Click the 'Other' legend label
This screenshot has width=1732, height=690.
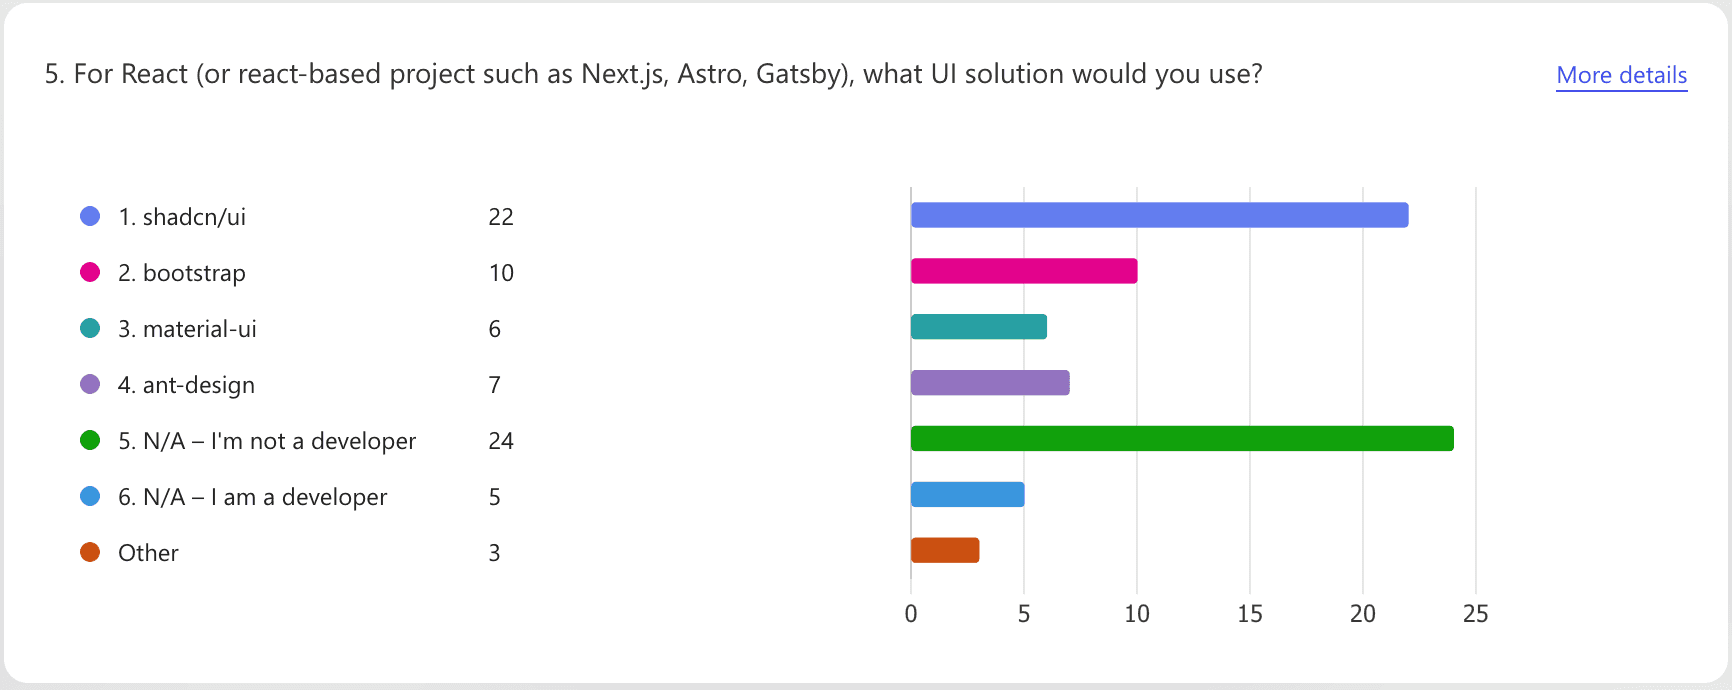point(148,553)
